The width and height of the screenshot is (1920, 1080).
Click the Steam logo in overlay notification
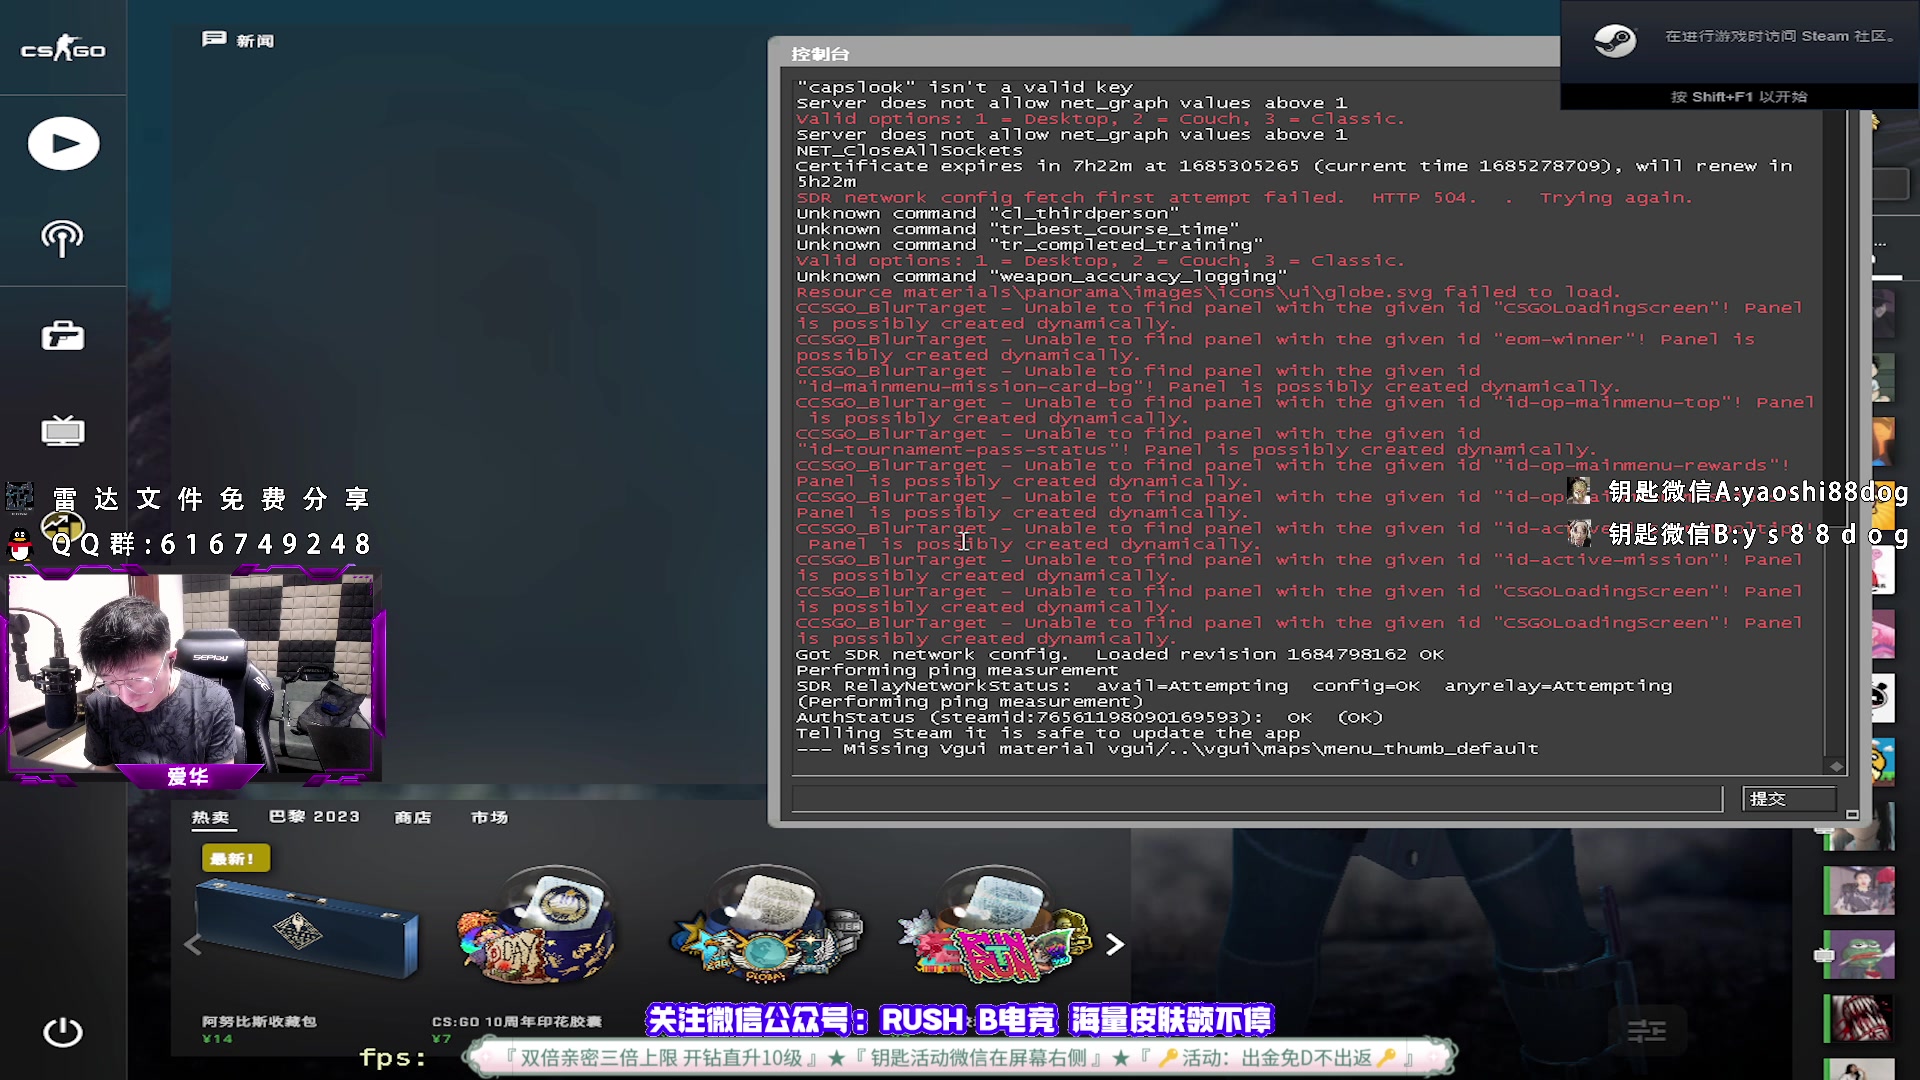(1615, 40)
